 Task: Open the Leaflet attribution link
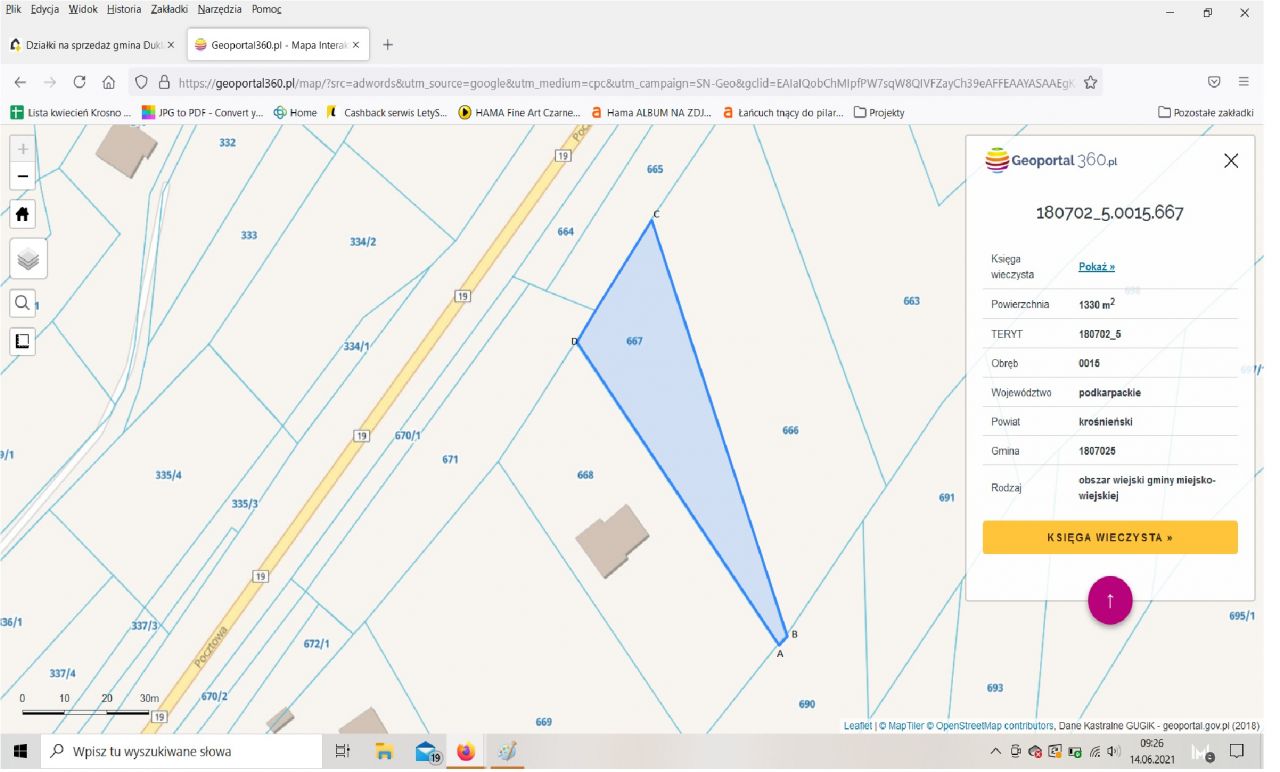coord(858,726)
